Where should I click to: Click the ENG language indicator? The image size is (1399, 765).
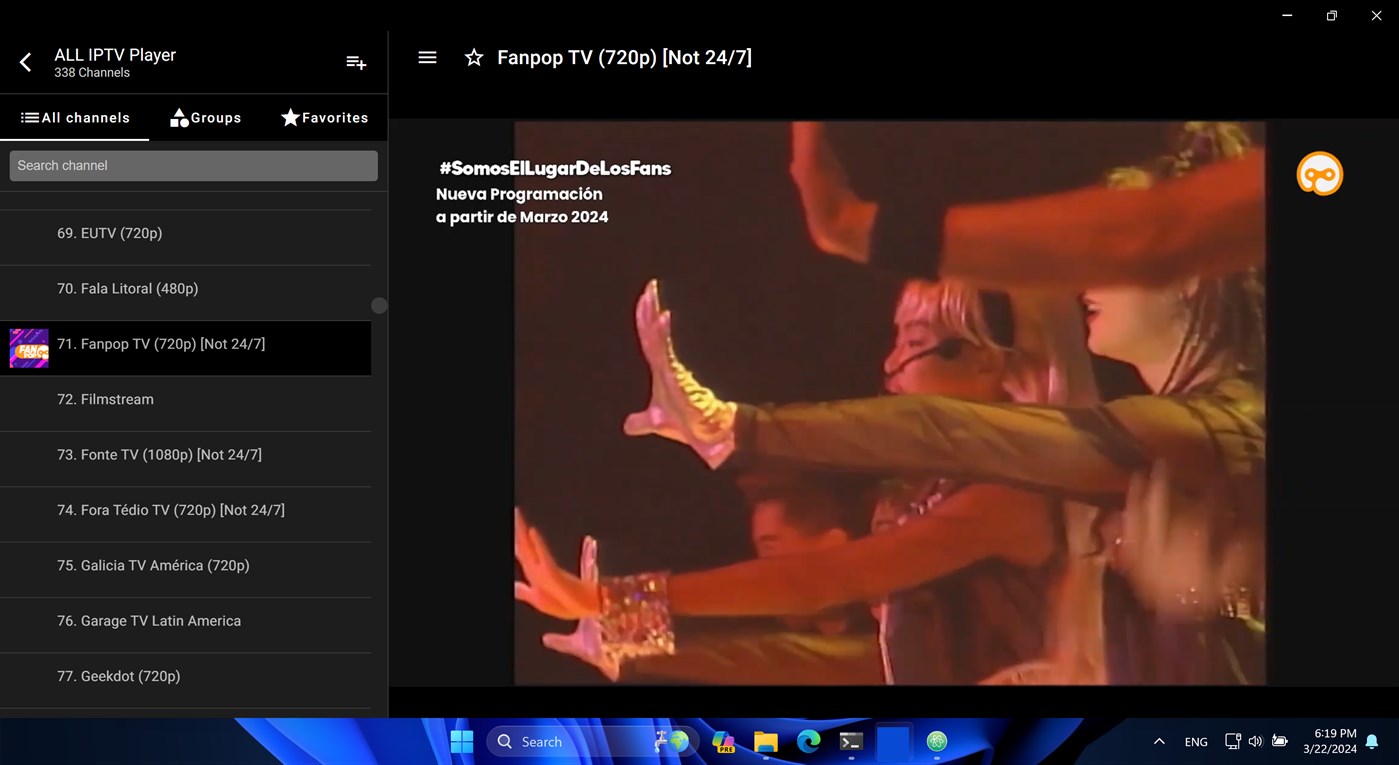1195,741
